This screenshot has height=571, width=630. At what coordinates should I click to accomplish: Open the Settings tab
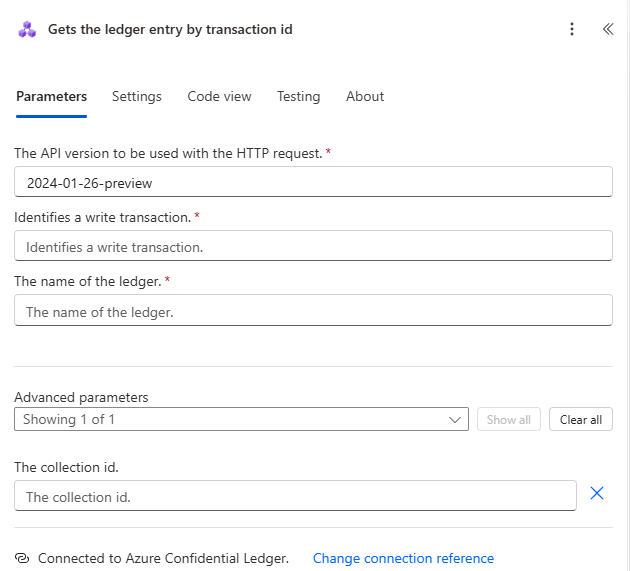click(136, 97)
